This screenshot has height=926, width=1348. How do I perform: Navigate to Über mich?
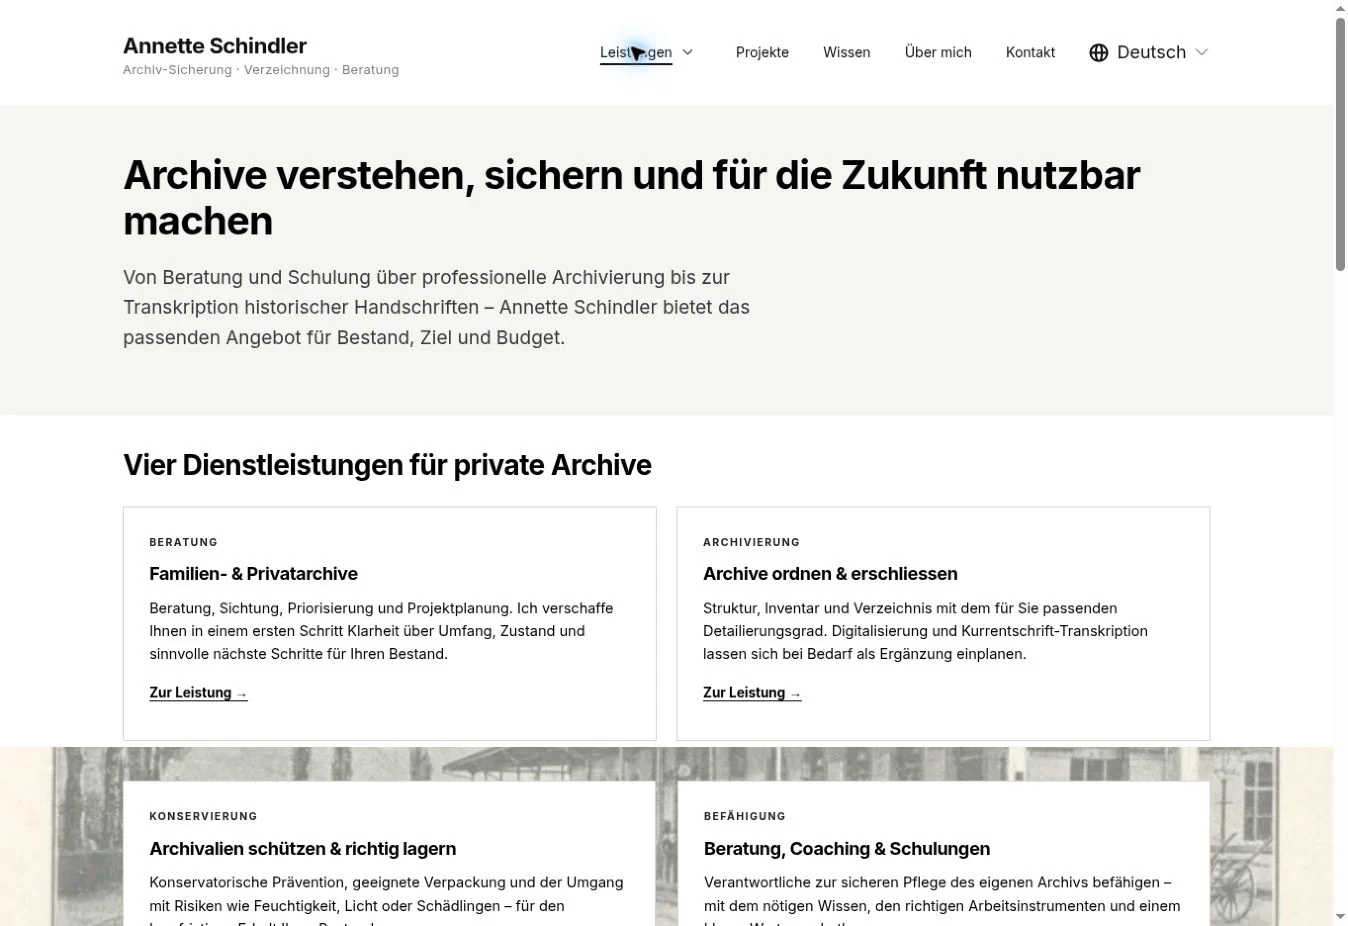pos(938,52)
